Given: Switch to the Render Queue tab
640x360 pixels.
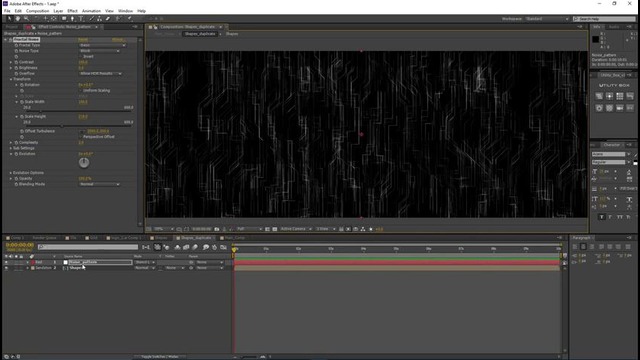Looking at the screenshot, I should pyautogui.click(x=44, y=238).
